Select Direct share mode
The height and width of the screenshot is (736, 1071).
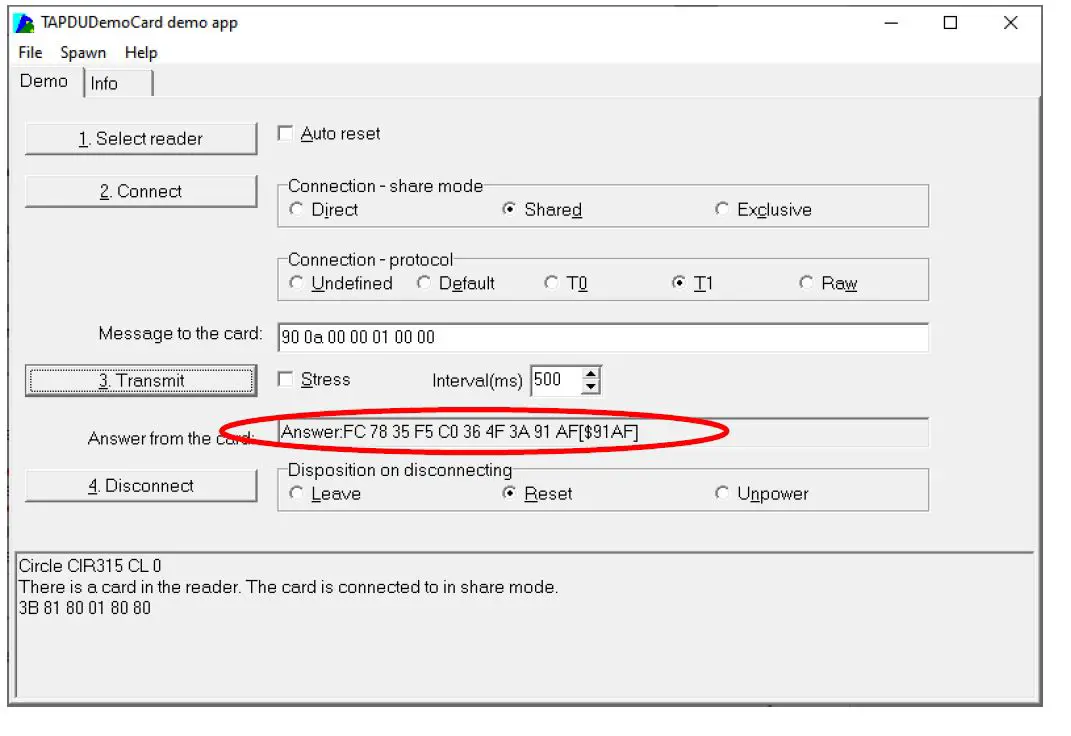coord(296,209)
